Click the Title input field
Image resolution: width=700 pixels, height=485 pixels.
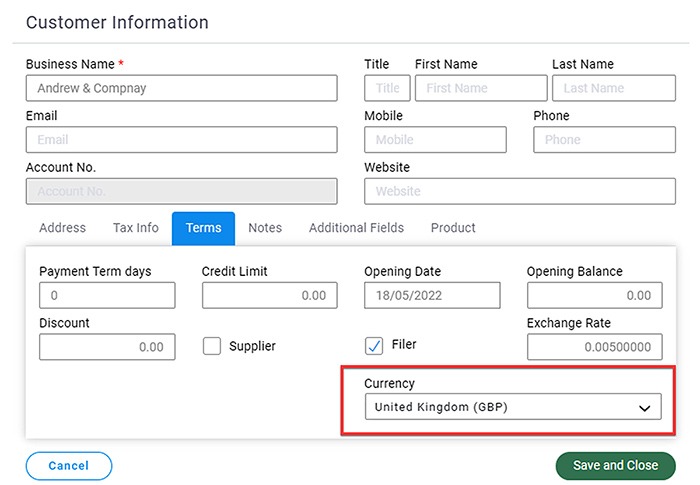(387, 88)
